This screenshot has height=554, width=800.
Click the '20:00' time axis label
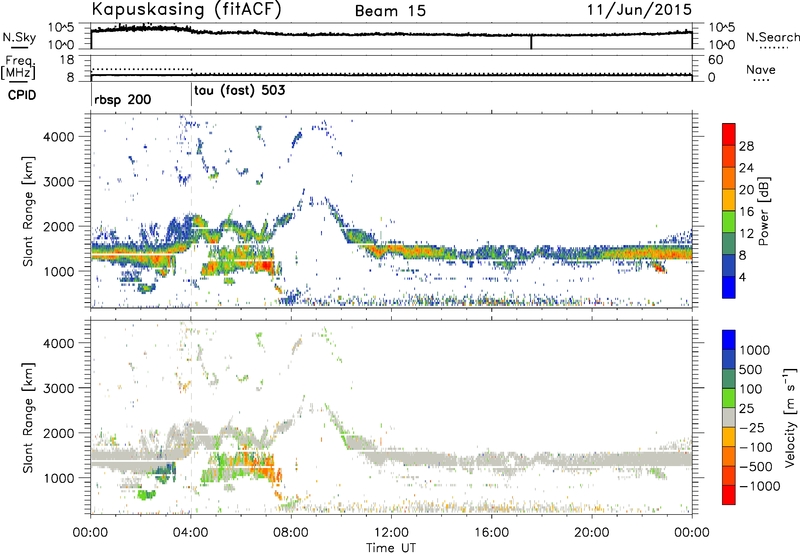coord(592,533)
